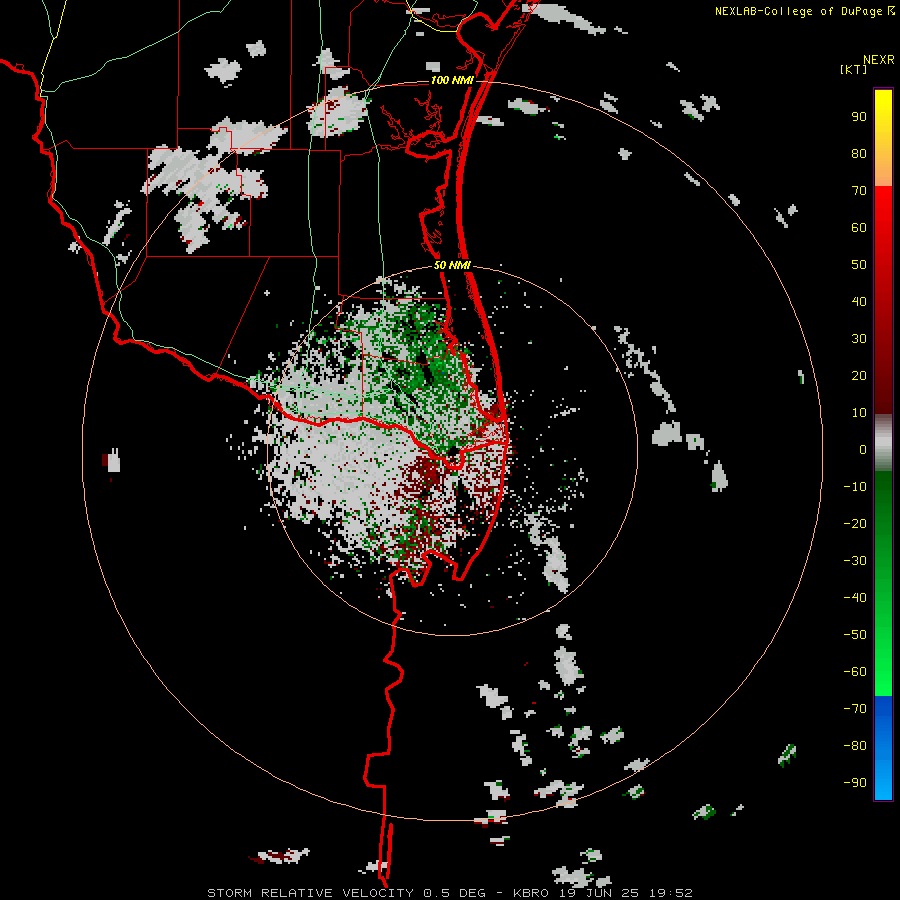Click the NEXLAB-College of DuPage credit text
Image resolution: width=900 pixels, height=900 pixels.
click(798, 11)
